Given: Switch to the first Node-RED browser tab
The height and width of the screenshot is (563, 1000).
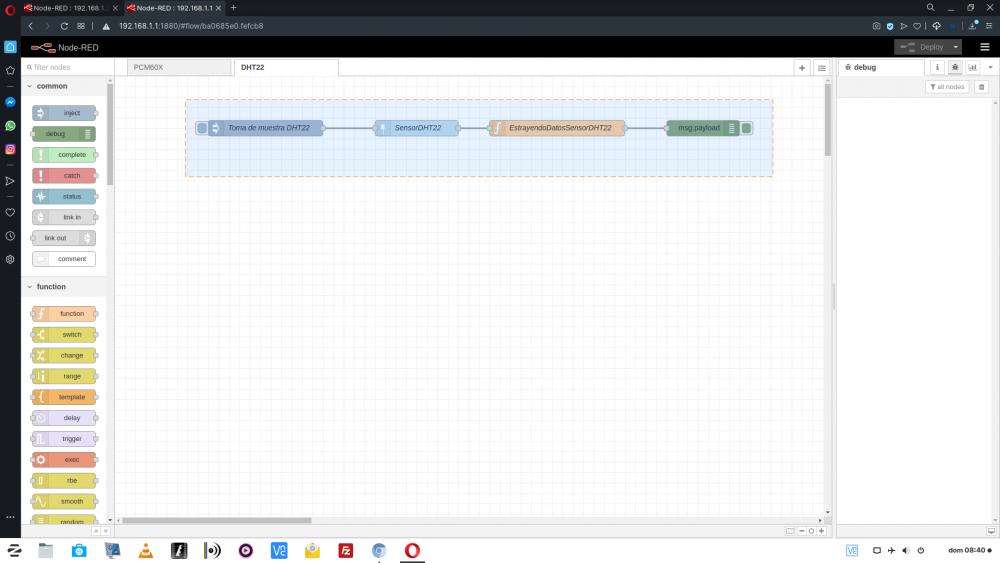Looking at the screenshot, I should [70, 8].
